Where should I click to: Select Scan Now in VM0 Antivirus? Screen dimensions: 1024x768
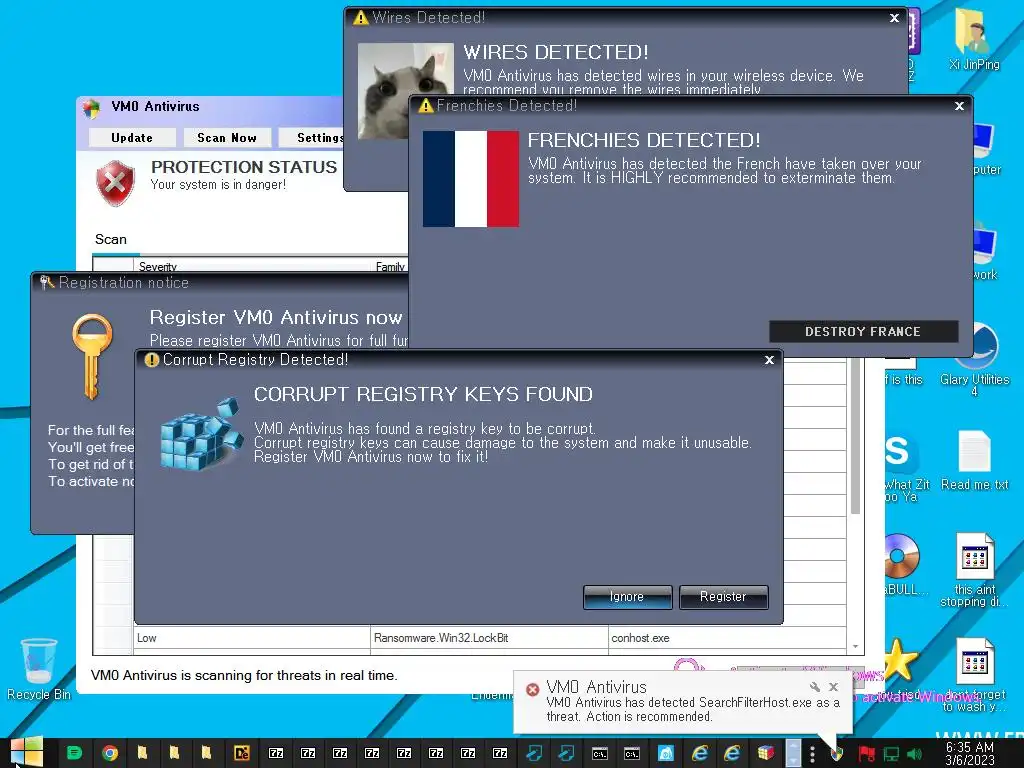click(x=227, y=138)
